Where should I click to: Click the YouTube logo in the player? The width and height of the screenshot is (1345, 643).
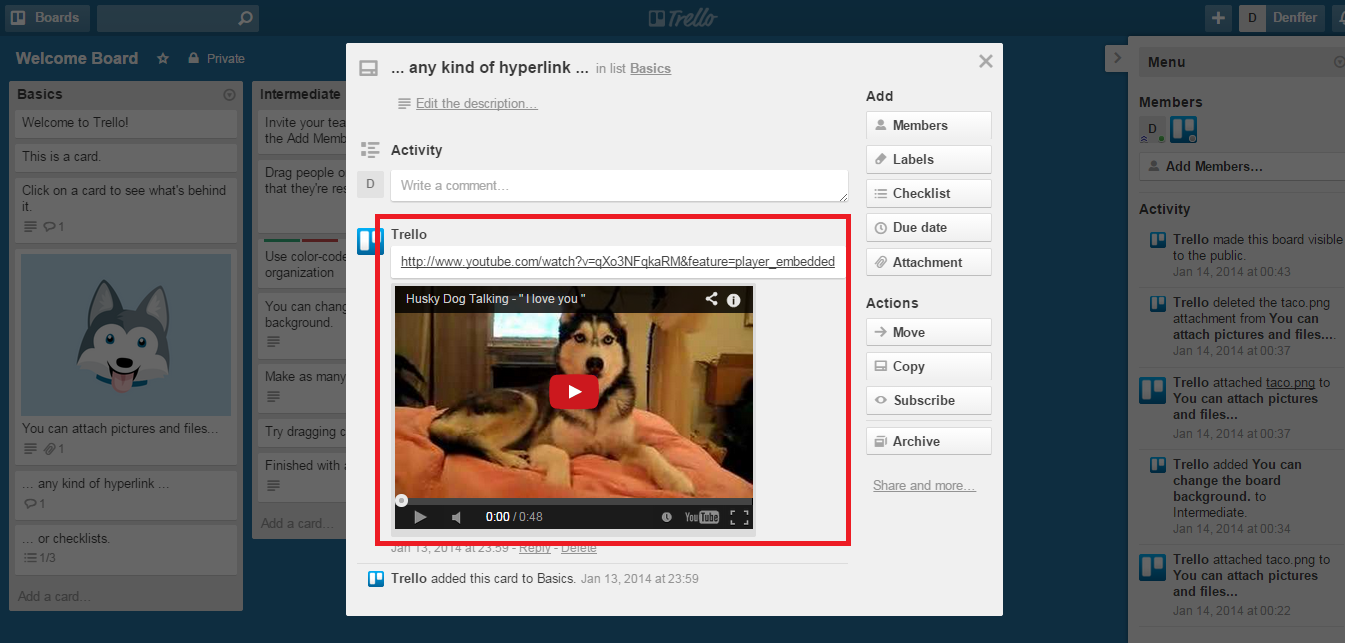tap(702, 517)
